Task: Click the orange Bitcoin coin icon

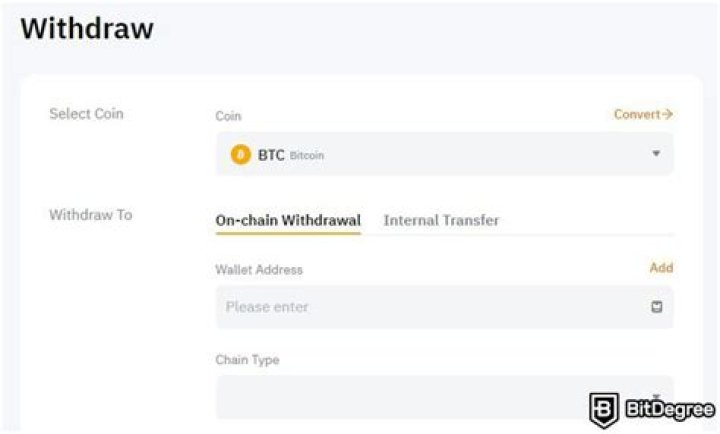Action: [x=240, y=155]
